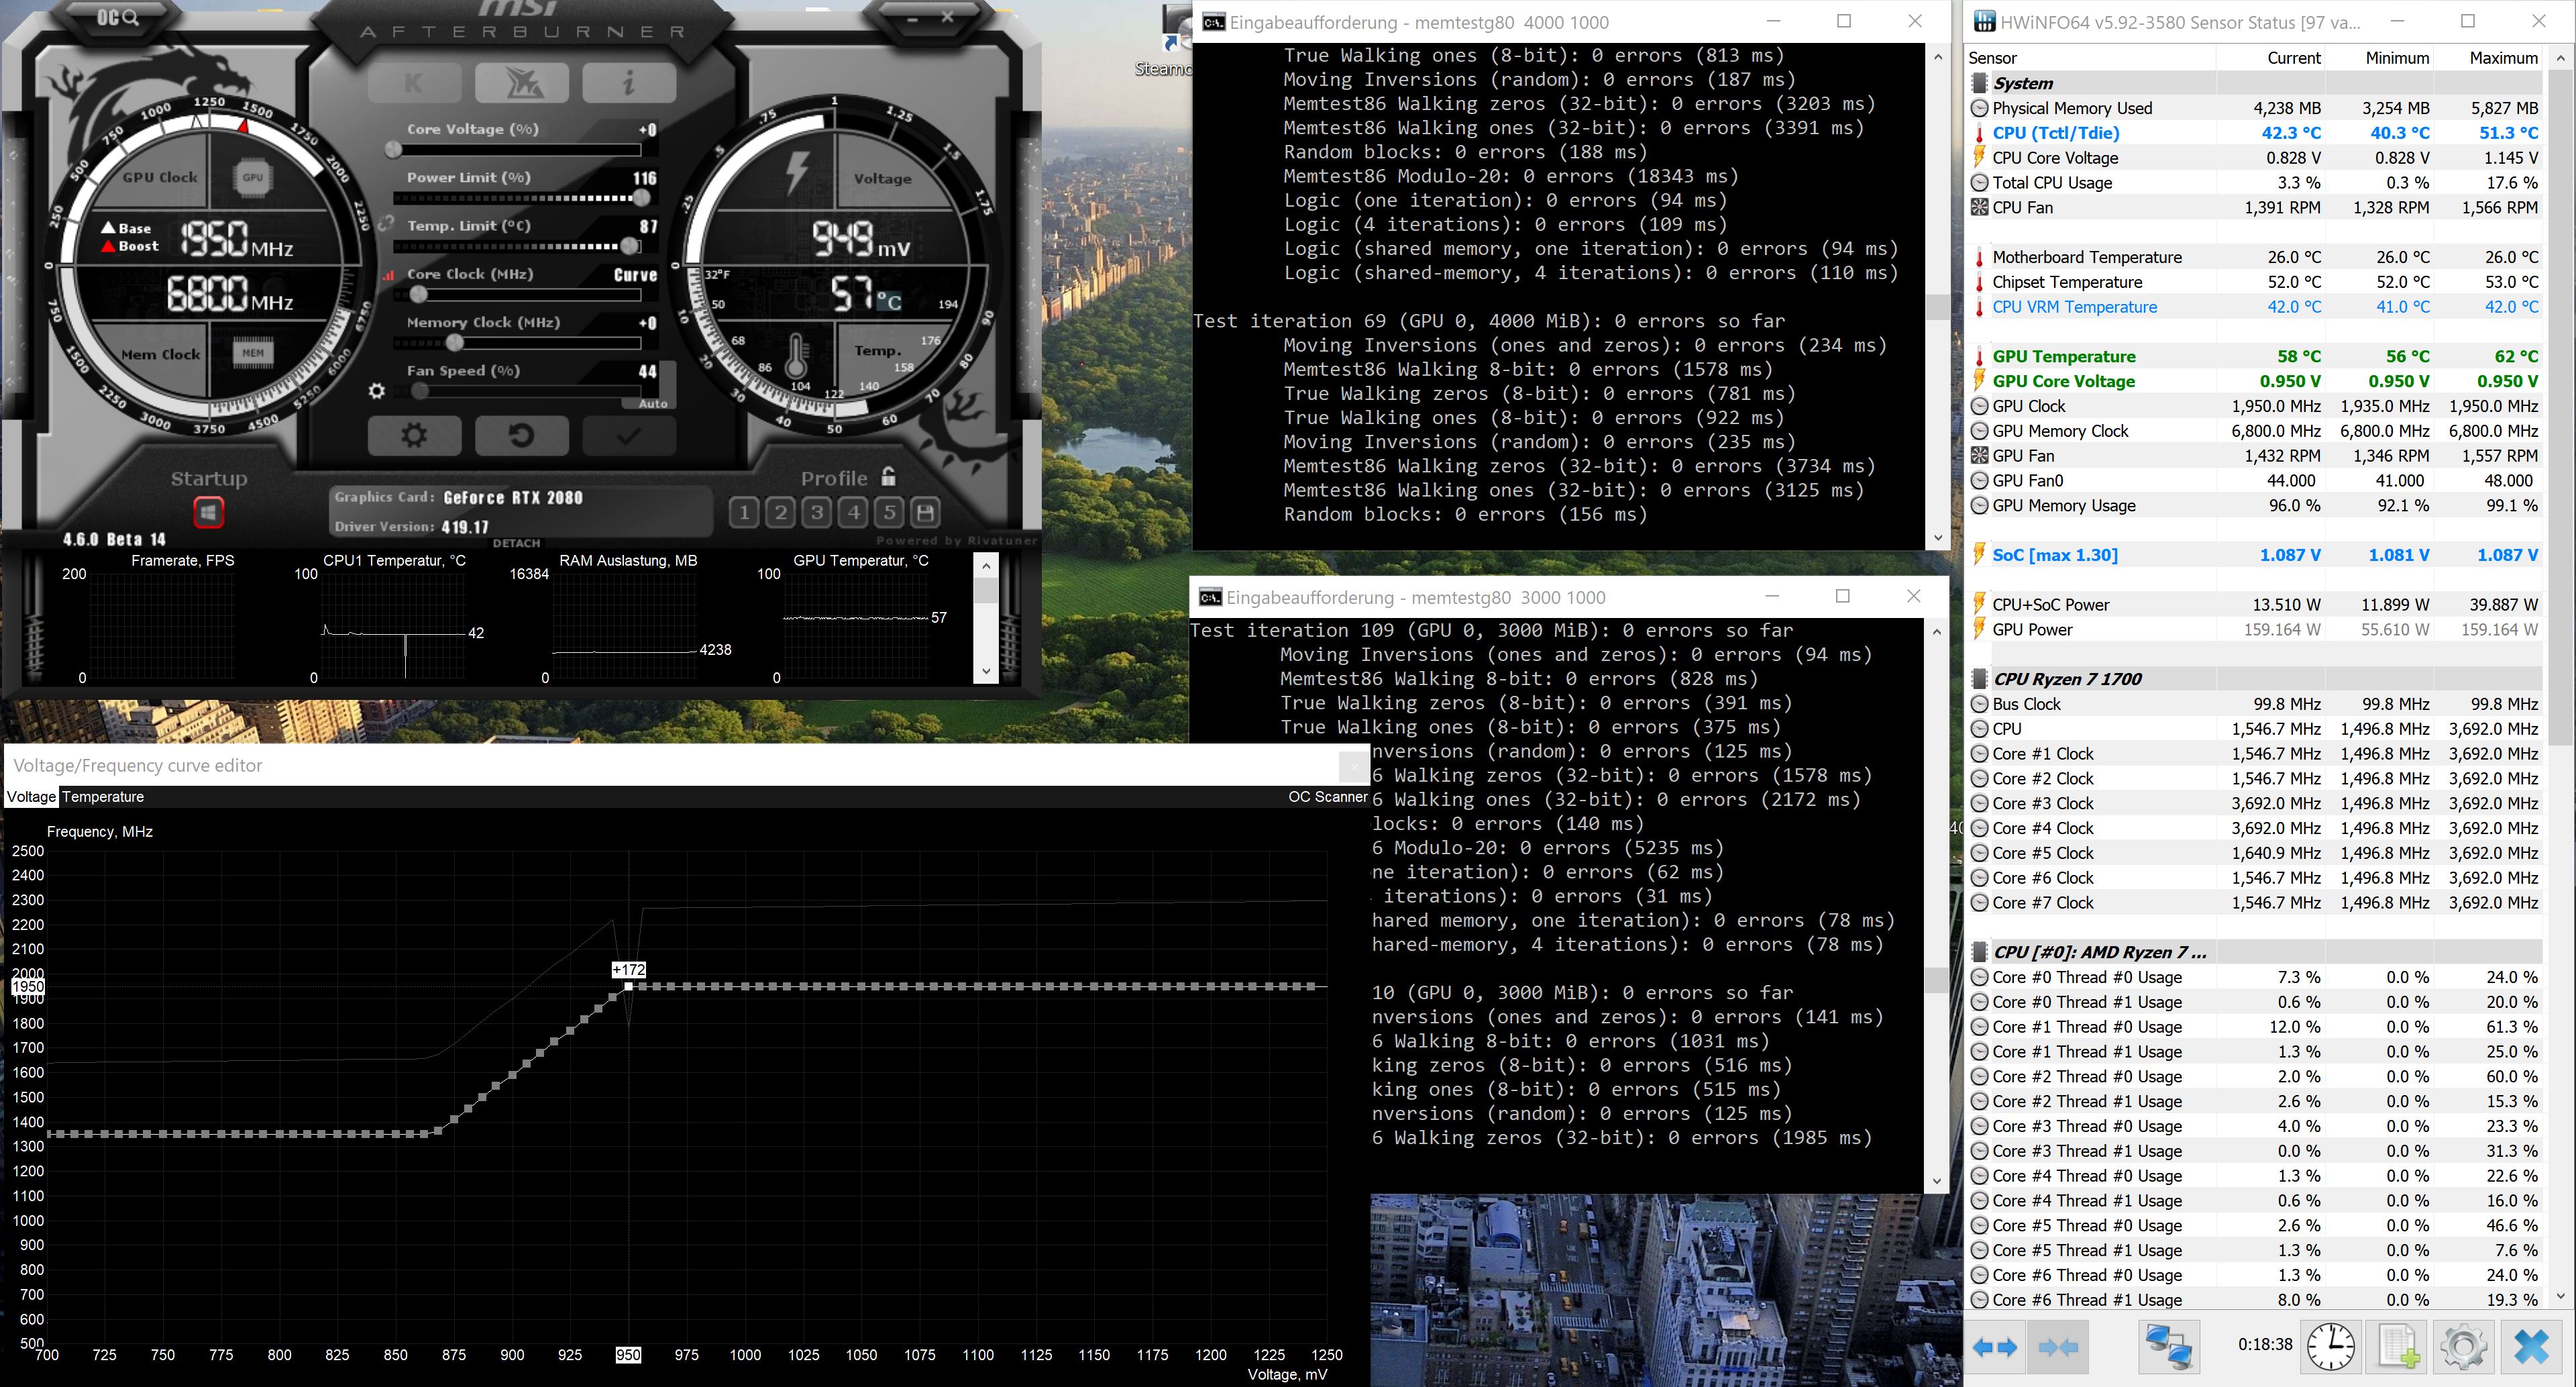The width and height of the screenshot is (2576, 1387).
Task: Click the Current column header in HWiNFO
Action: (x=2270, y=58)
